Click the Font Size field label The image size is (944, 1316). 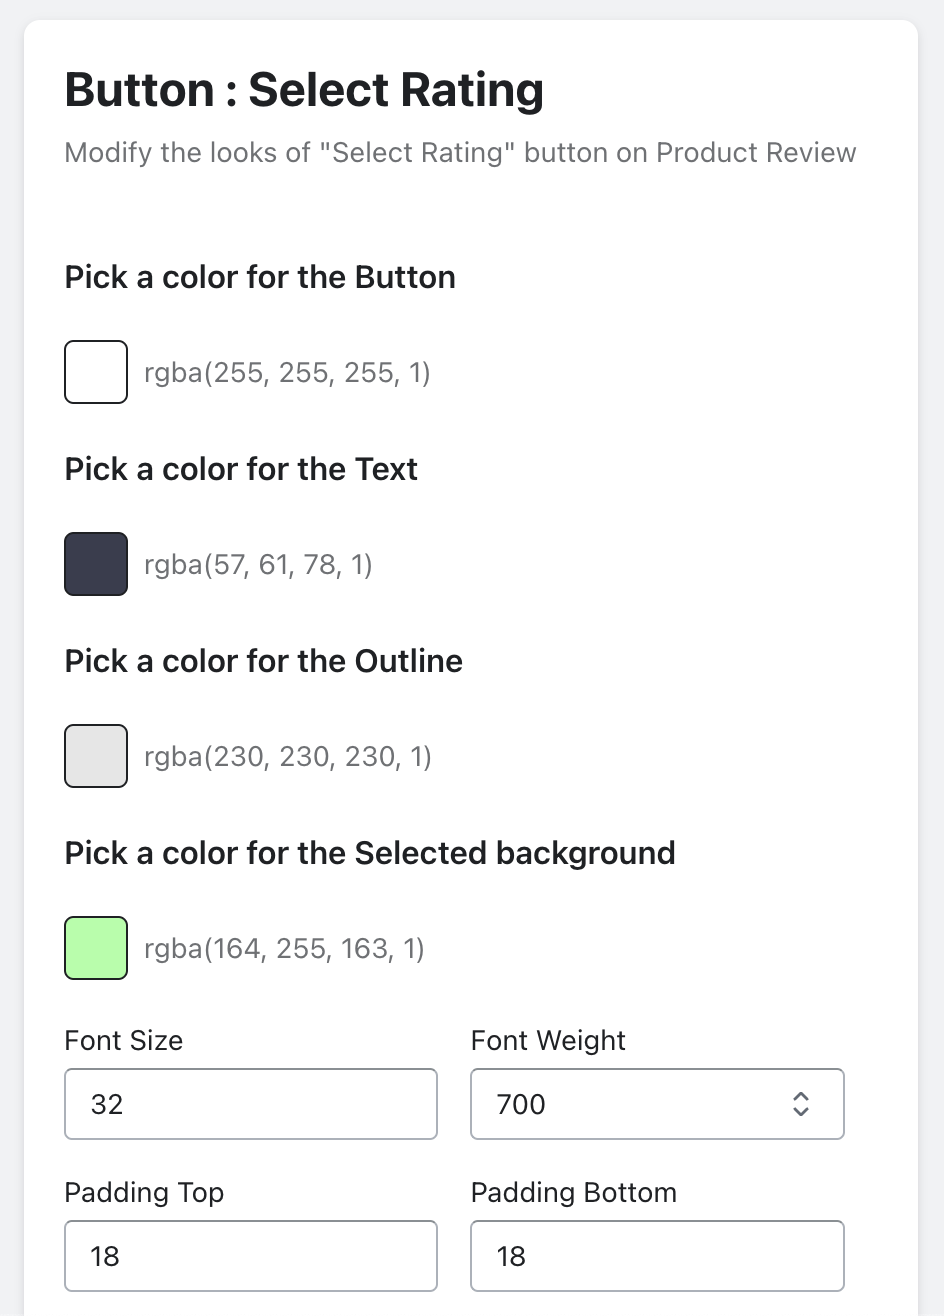(124, 1041)
